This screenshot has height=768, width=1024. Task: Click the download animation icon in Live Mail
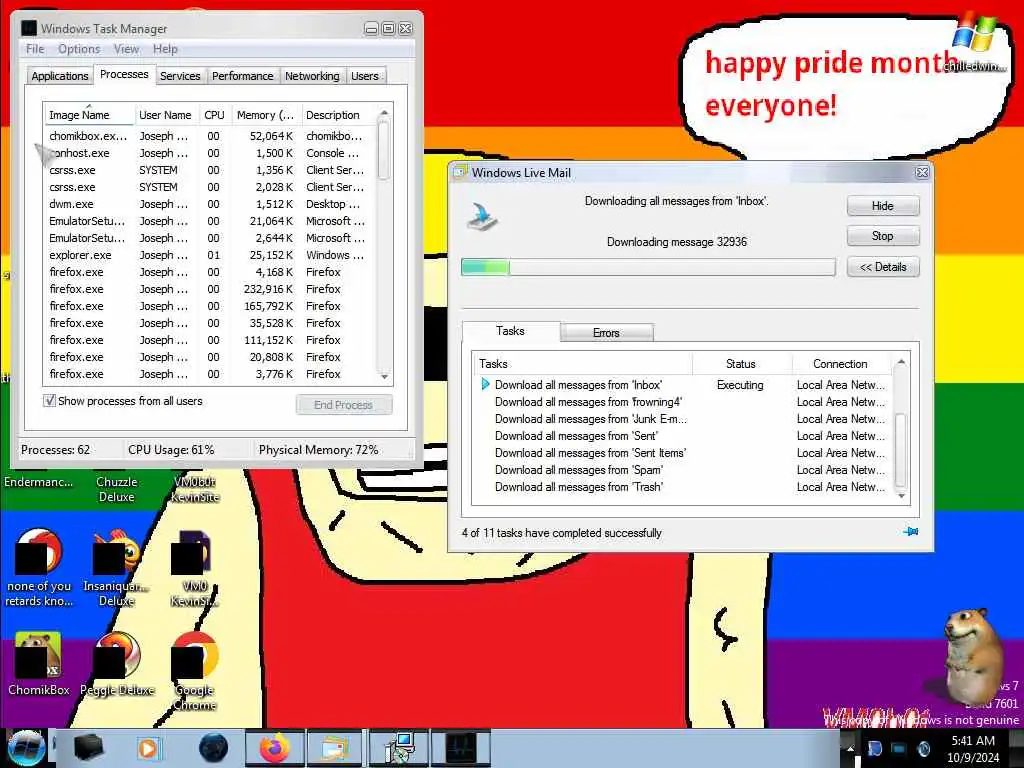[483, 216]
